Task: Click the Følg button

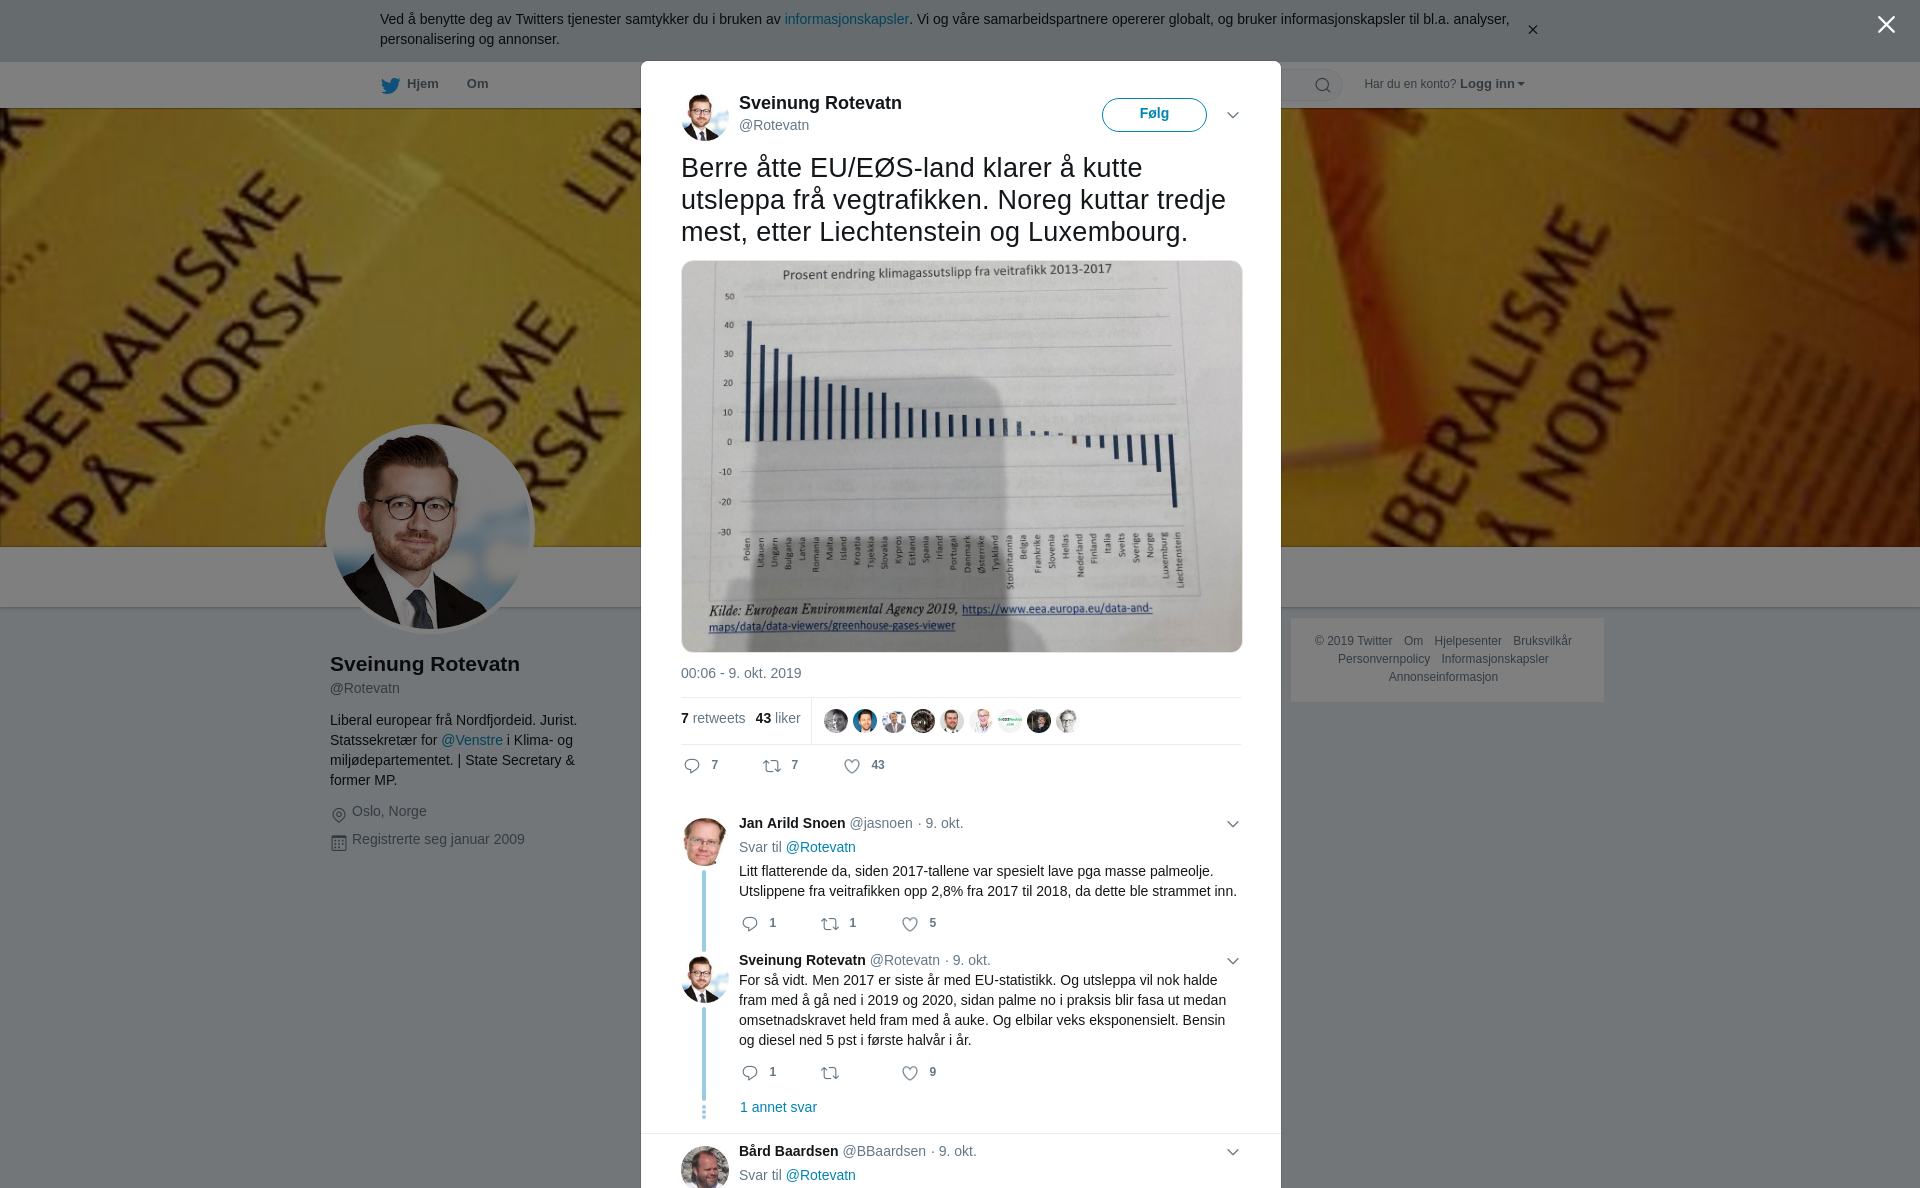Action: 1154,114
